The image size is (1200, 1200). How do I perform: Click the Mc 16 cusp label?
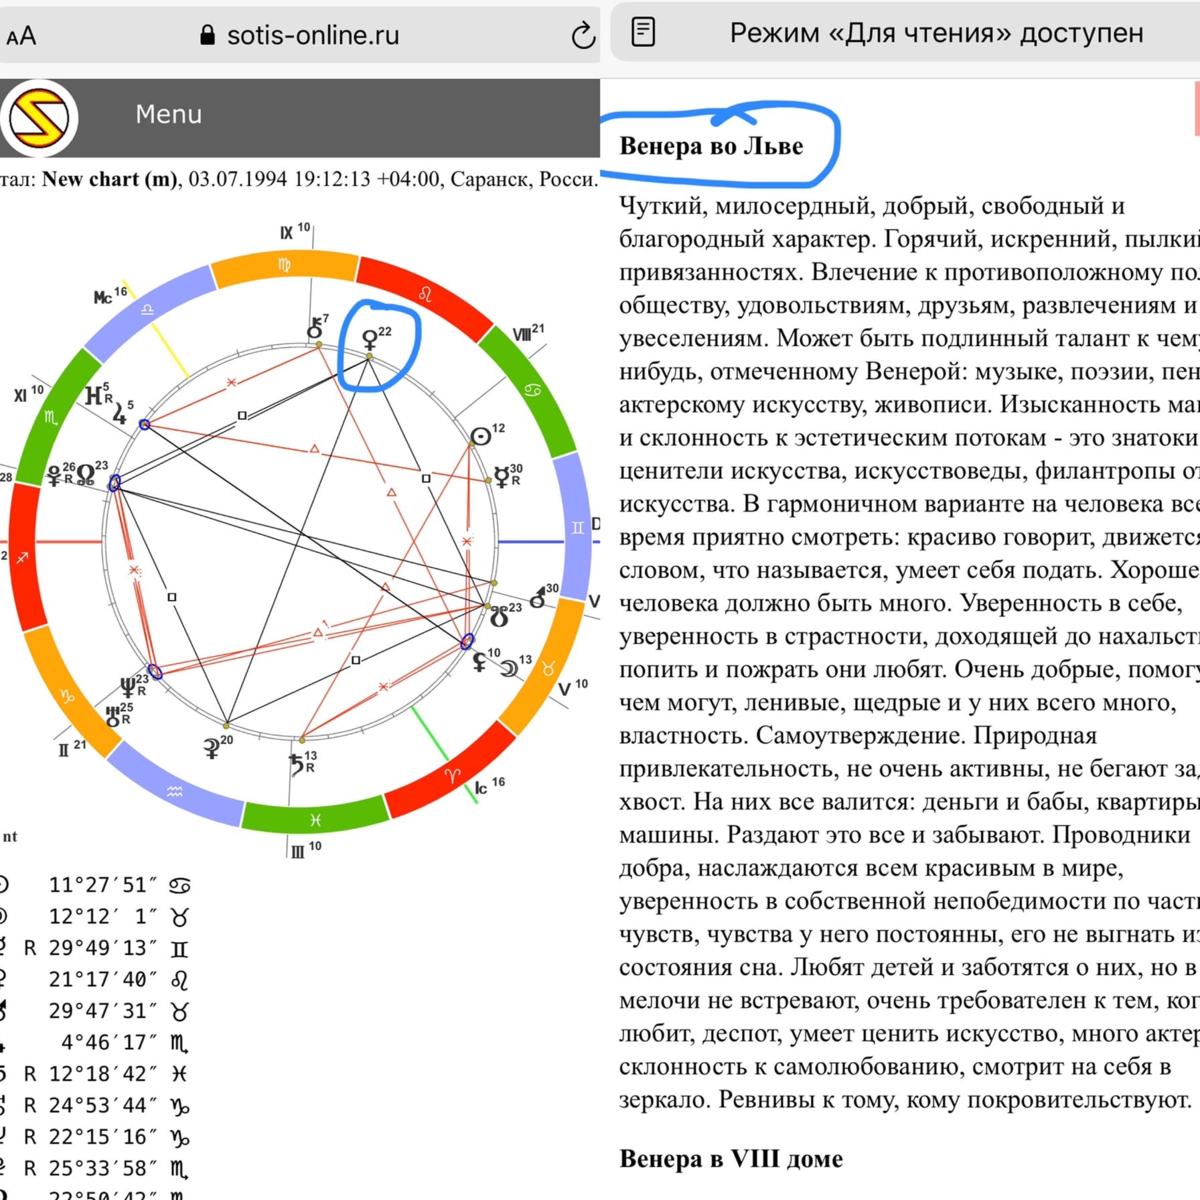tap(110, 296)
